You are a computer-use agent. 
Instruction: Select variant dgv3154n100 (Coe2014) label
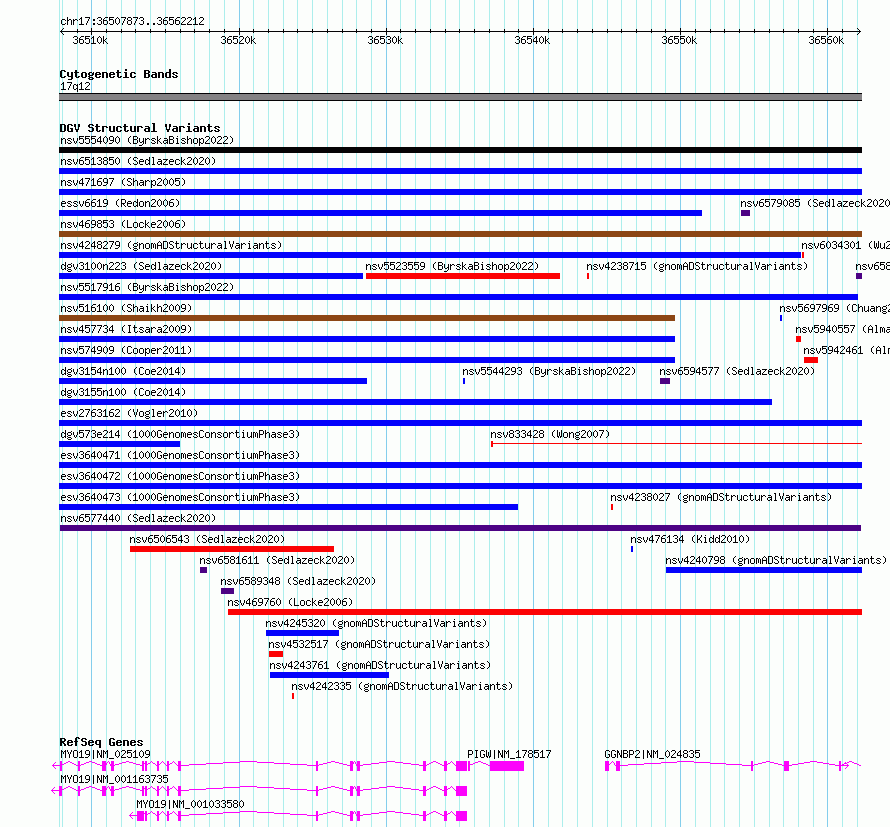pos(123,371)
